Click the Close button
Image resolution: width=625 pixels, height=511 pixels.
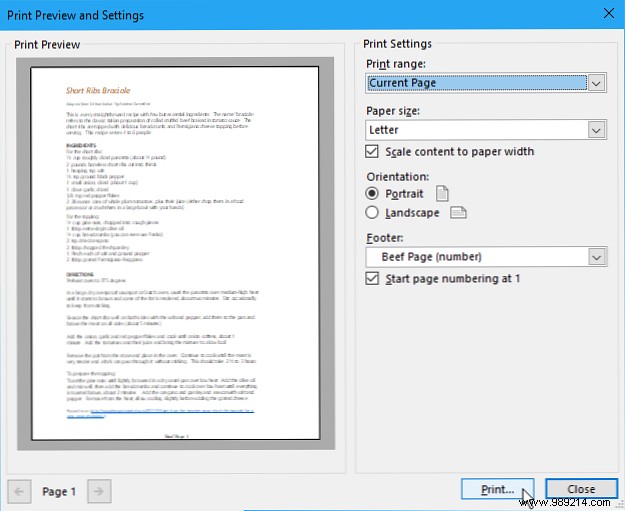(581, 489)
